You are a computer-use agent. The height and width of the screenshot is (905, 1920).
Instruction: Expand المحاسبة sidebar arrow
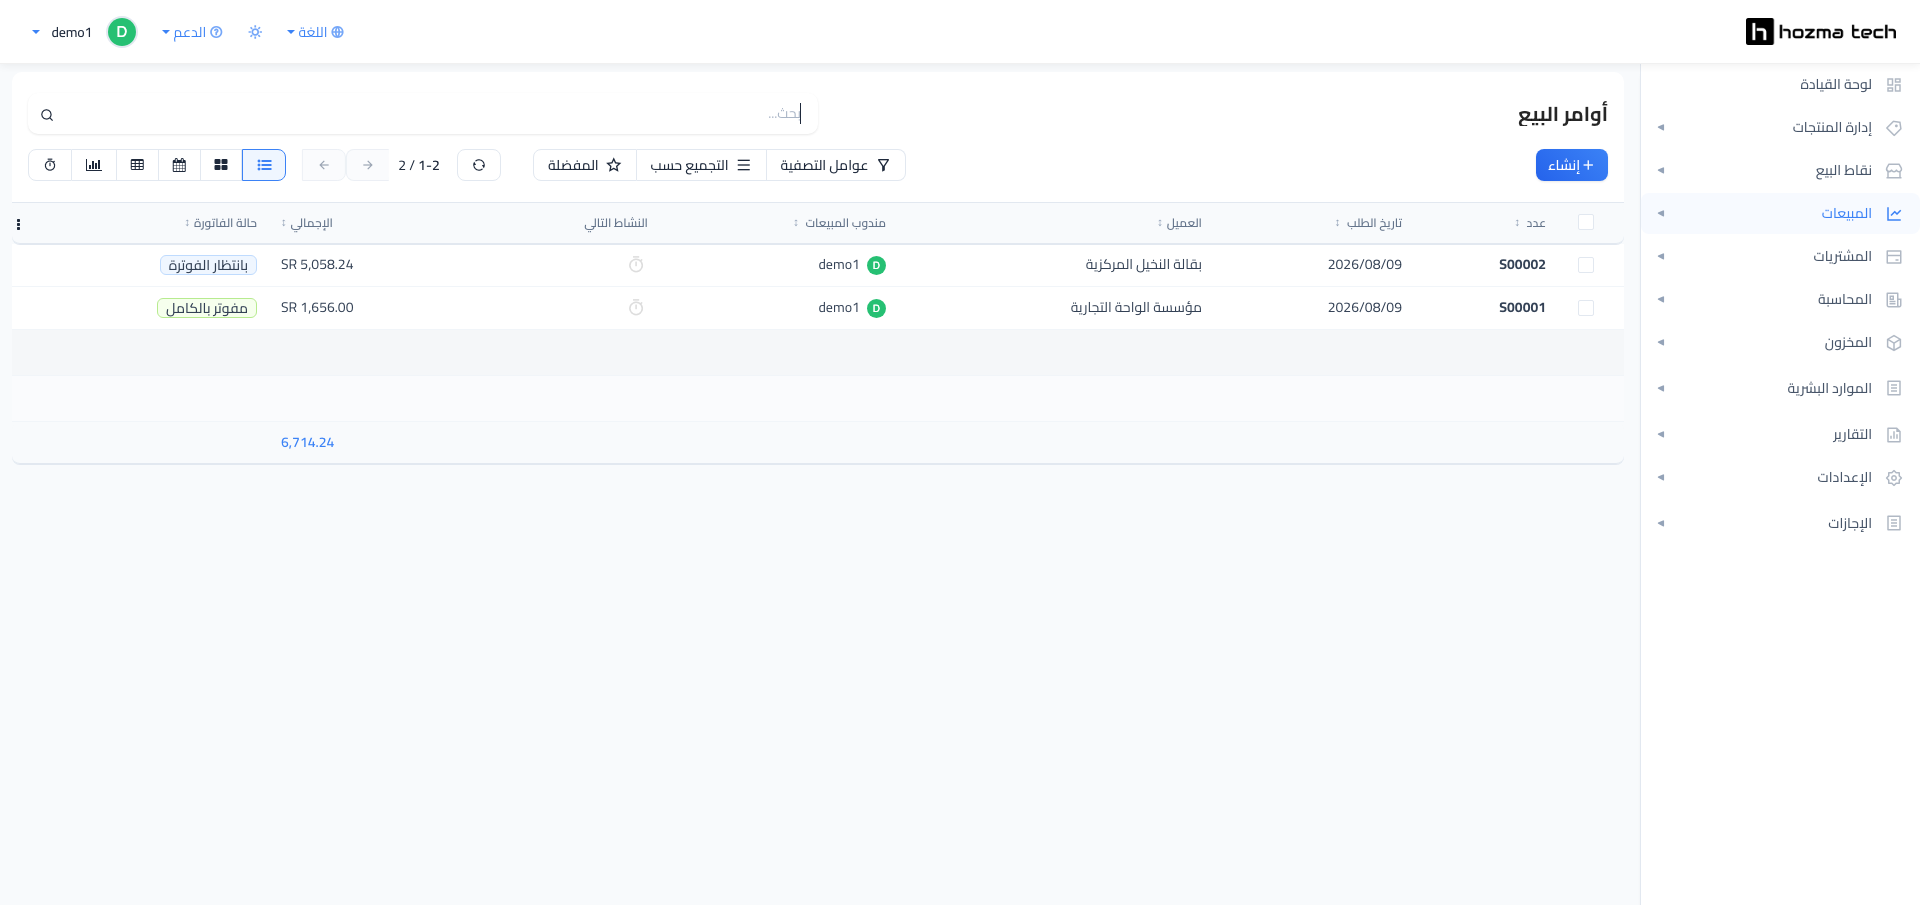1661,300
